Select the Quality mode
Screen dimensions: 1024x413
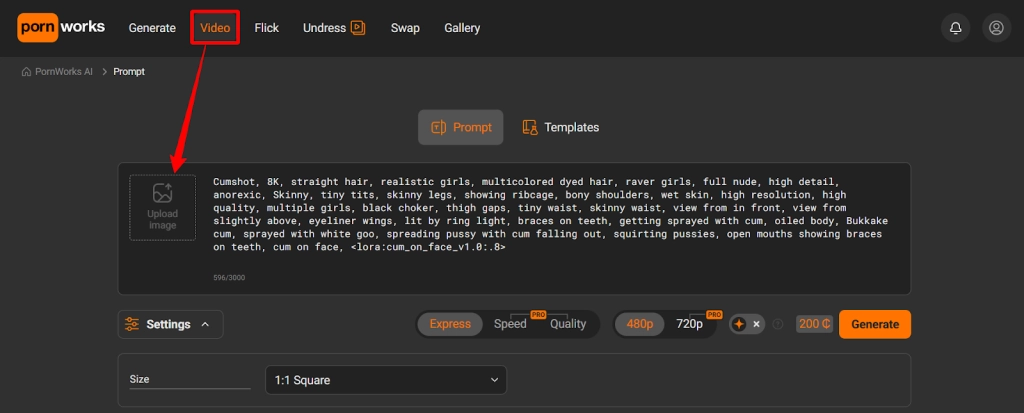coord(568,324)
